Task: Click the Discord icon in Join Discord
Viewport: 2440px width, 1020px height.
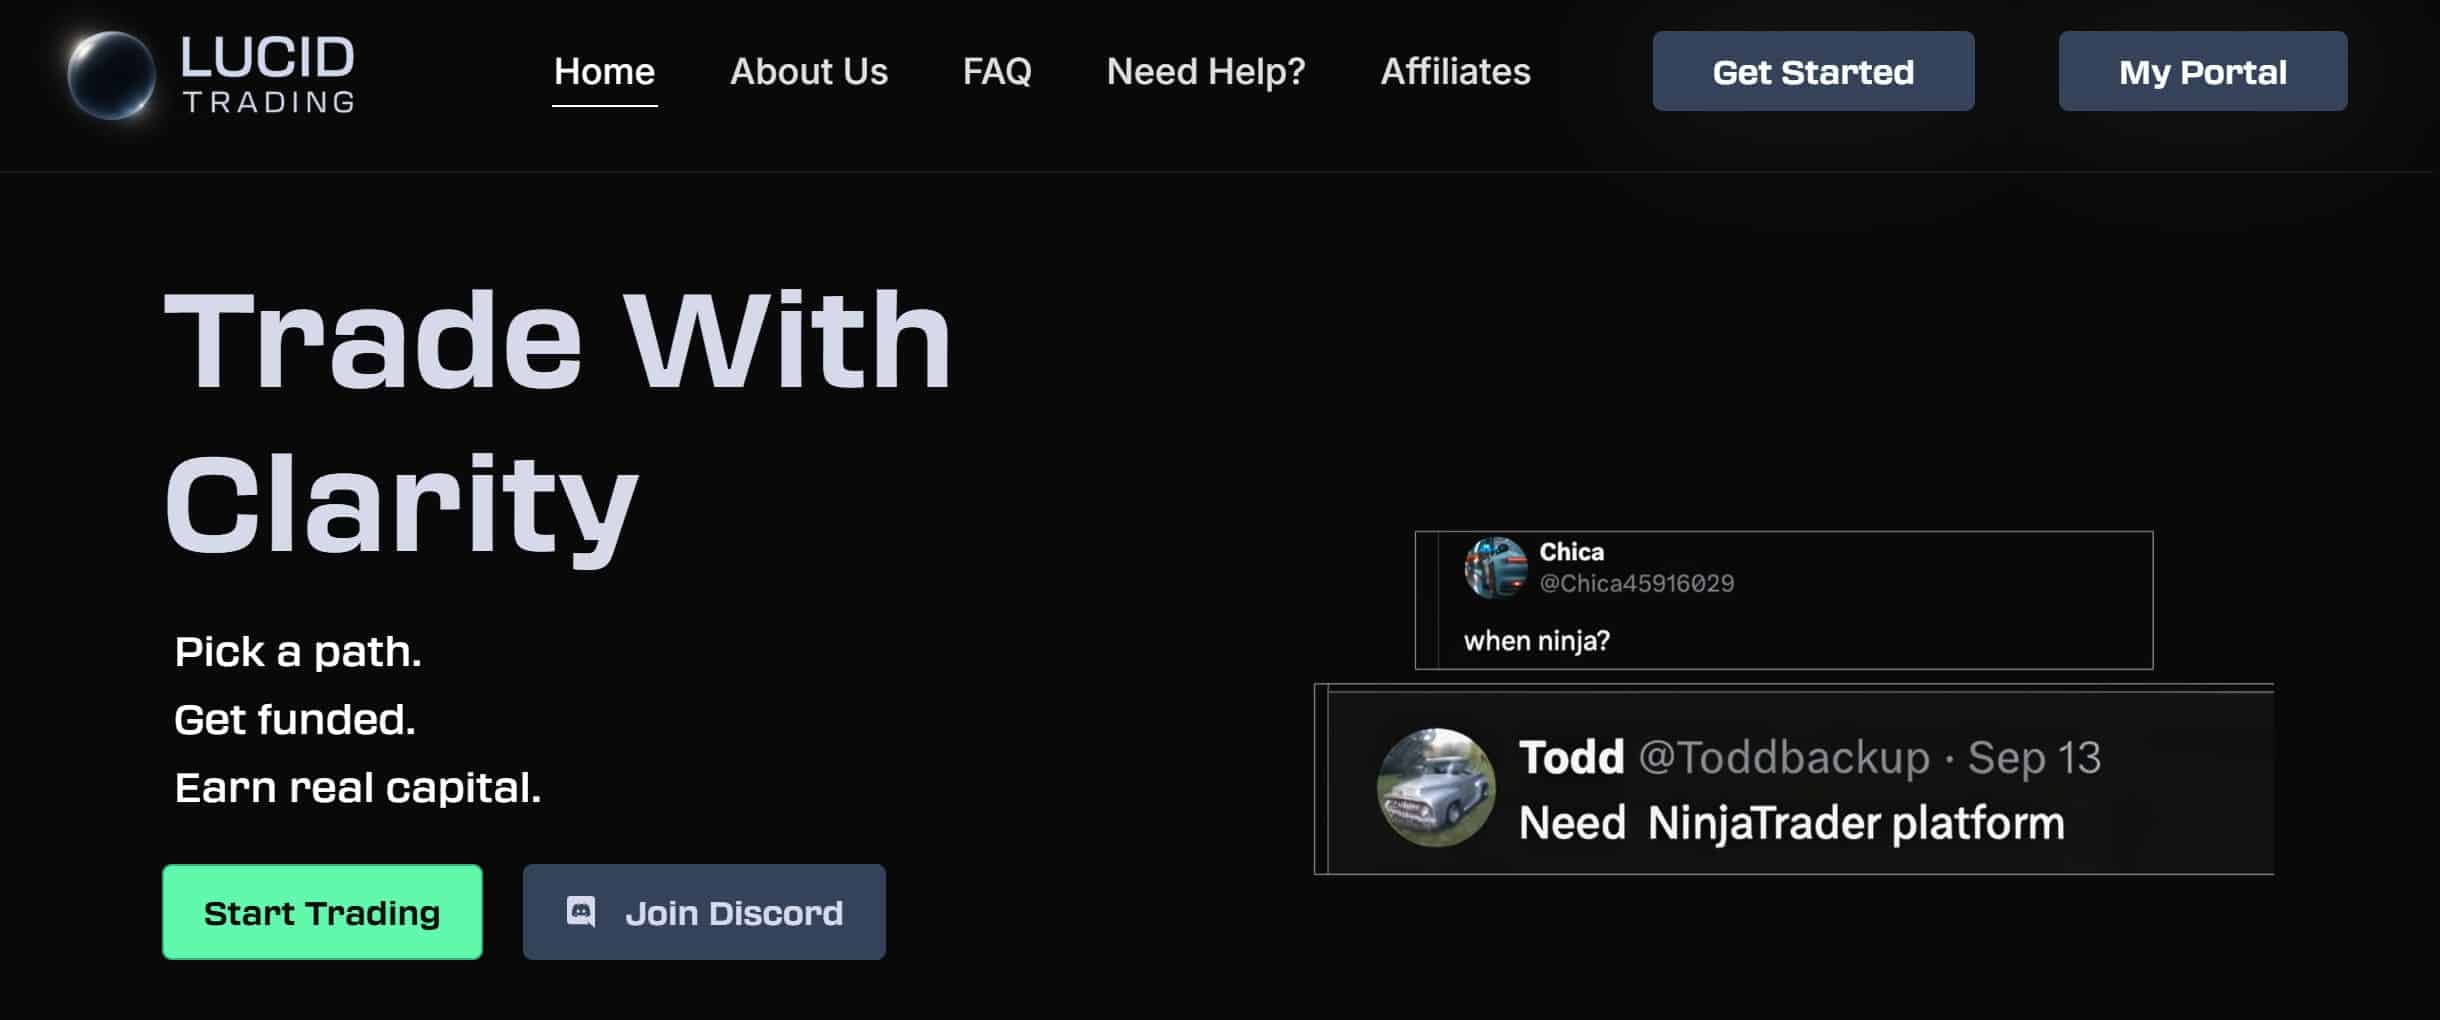Action: click(581, 912)
